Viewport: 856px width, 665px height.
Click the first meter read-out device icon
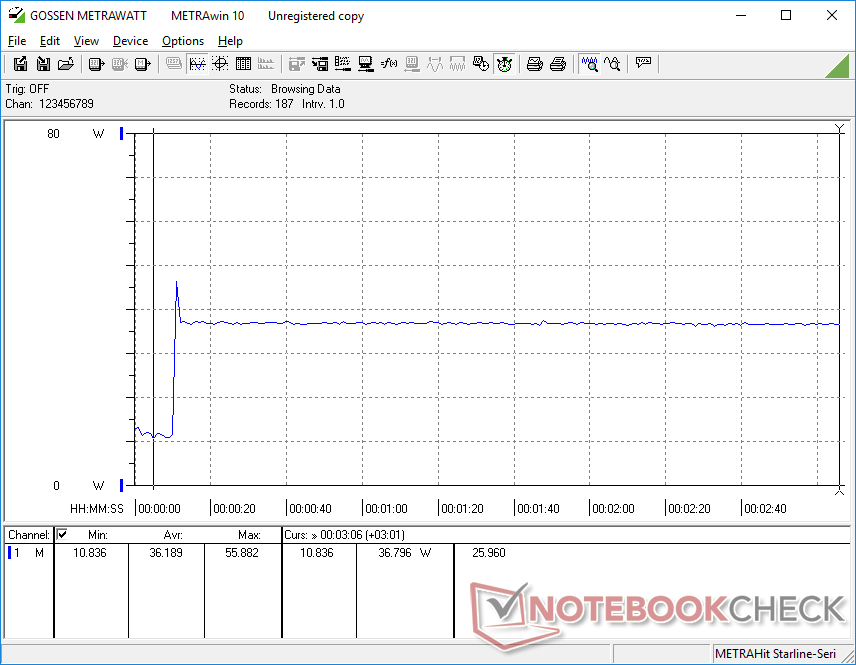click(x=96, y=64)
